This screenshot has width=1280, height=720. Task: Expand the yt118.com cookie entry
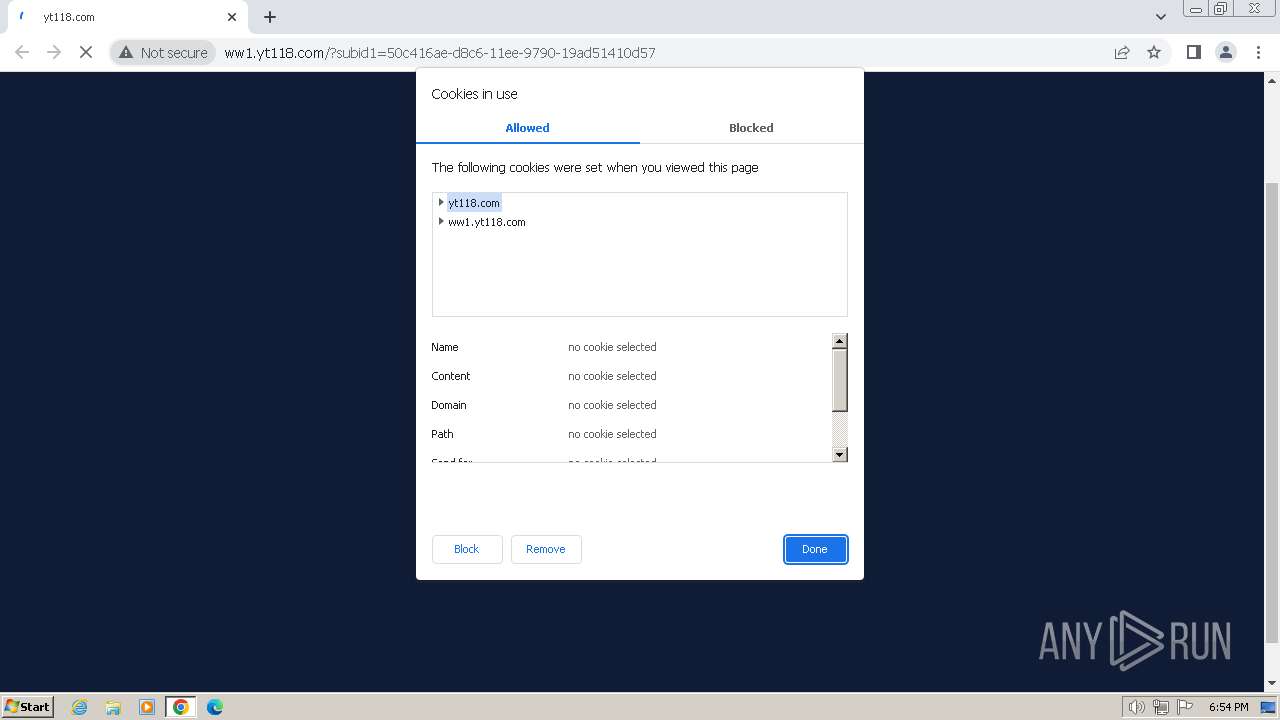(441, 202)
